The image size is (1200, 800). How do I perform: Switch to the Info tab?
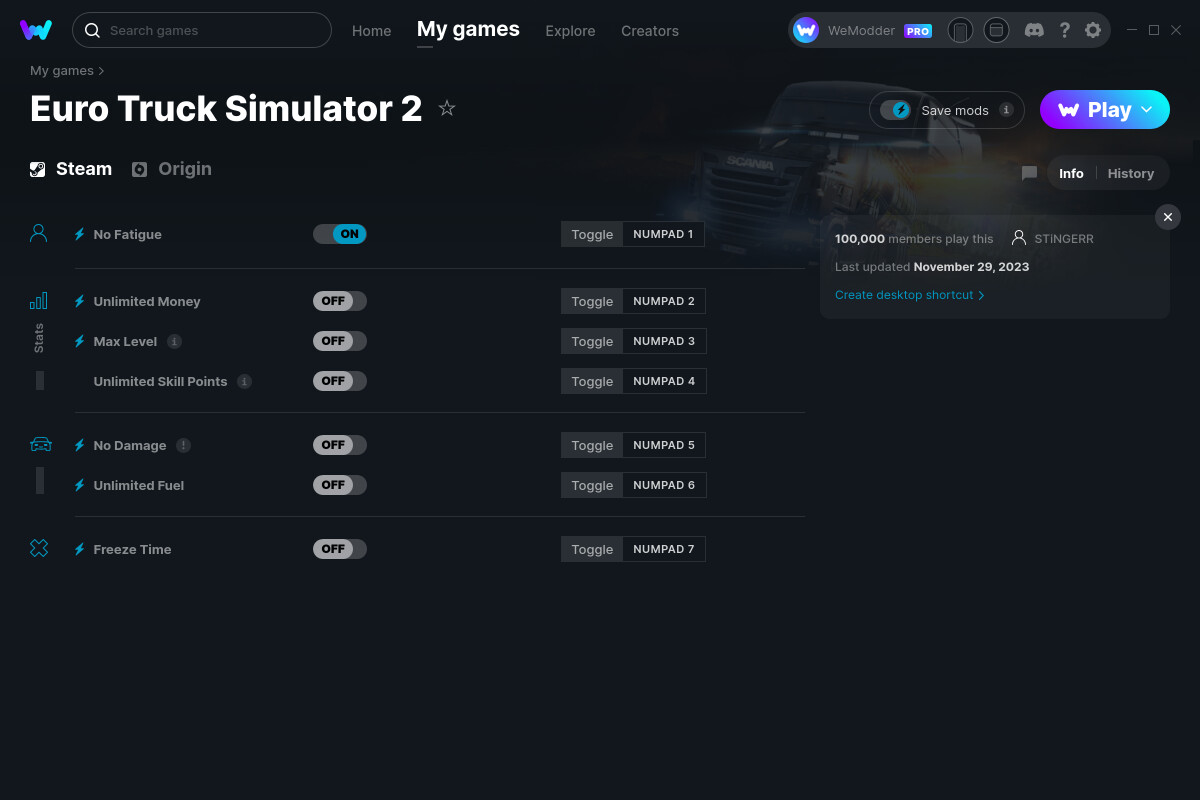(x=1071, y=173)
